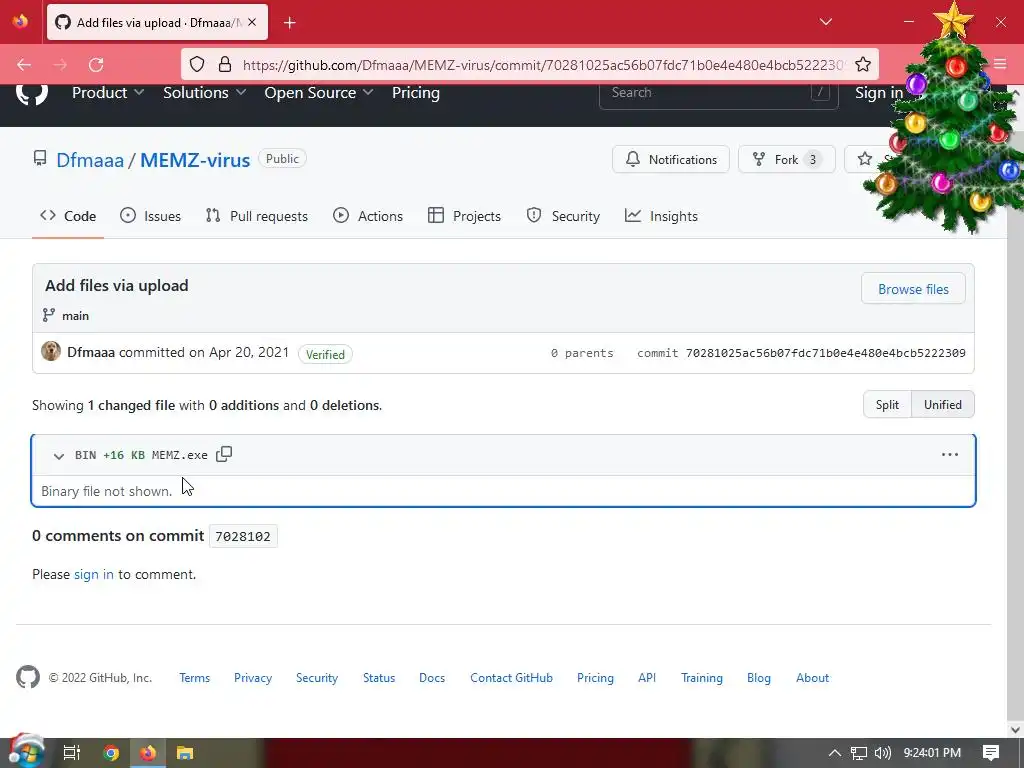Open Task View on taskbar
The height and width of the screenshot is (768, 1024).
point(72,753)
